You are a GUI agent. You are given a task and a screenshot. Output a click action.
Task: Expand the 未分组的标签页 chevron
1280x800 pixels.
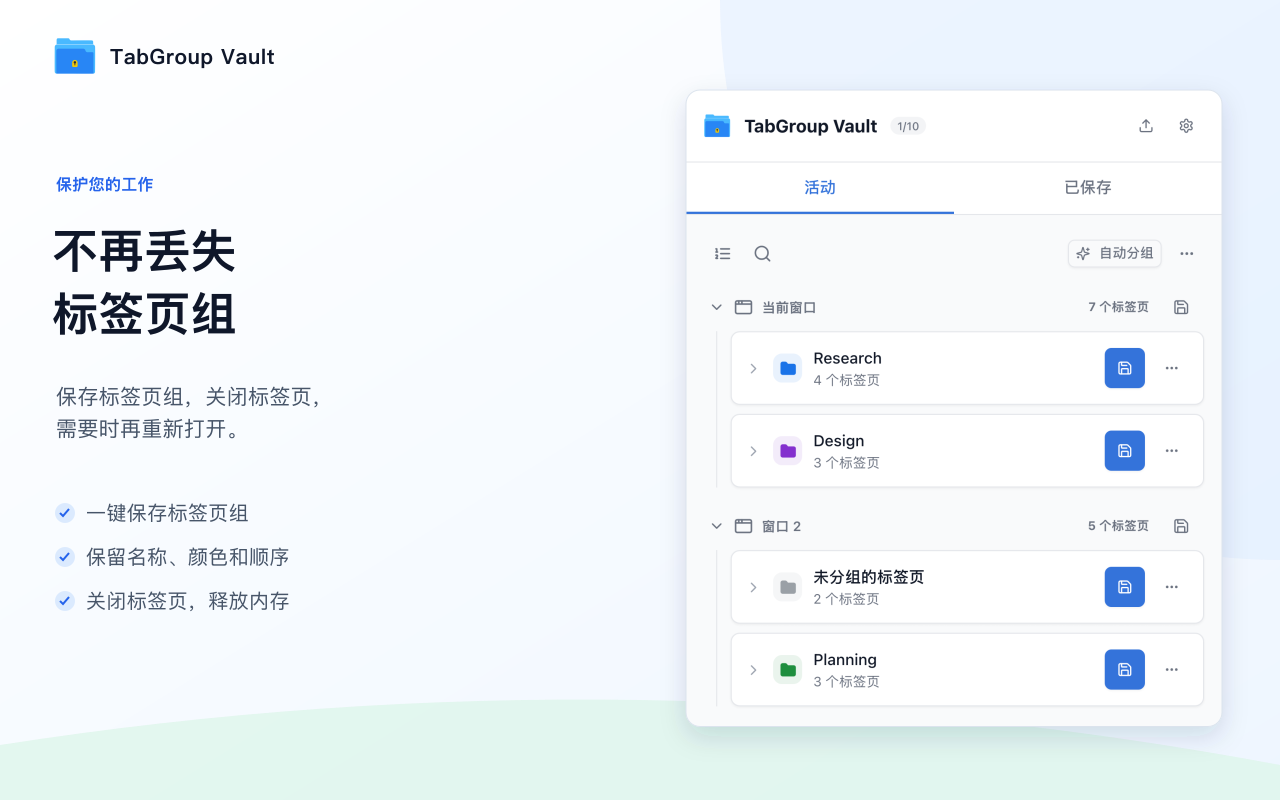click(753, 587)
